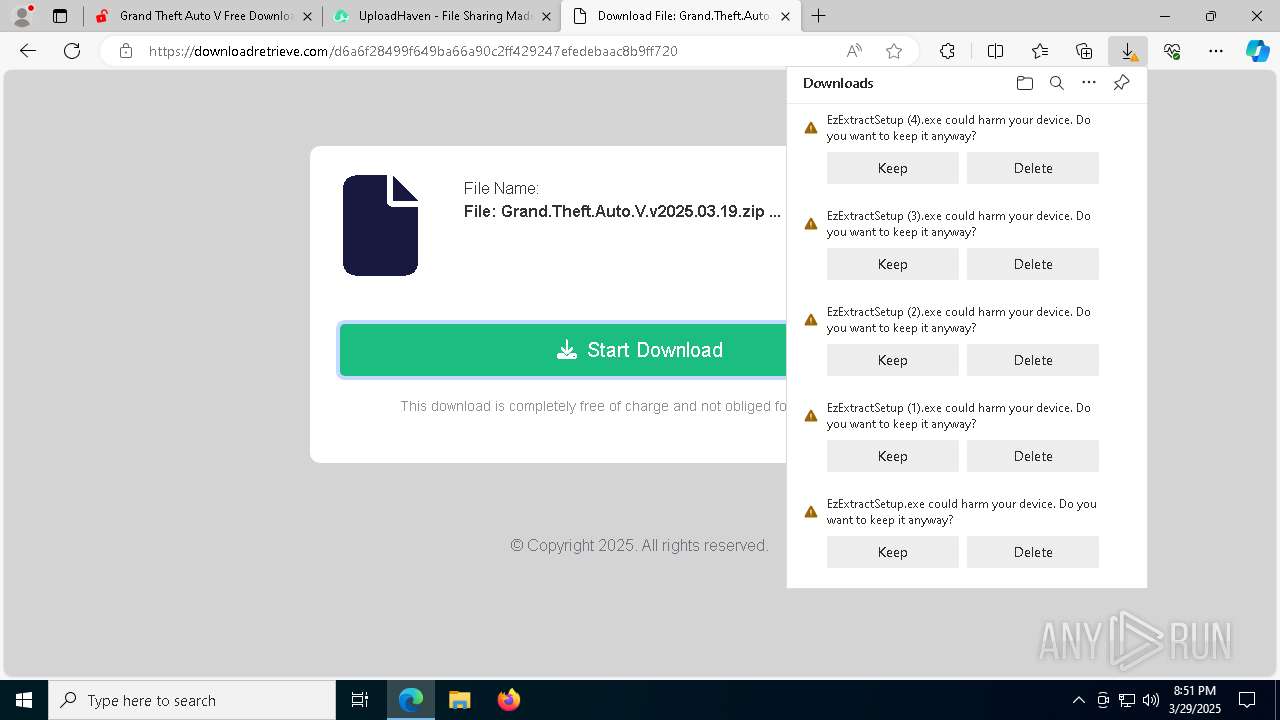Select the EzExtractSetup (4).exe warning text

[x=958, y=128]
